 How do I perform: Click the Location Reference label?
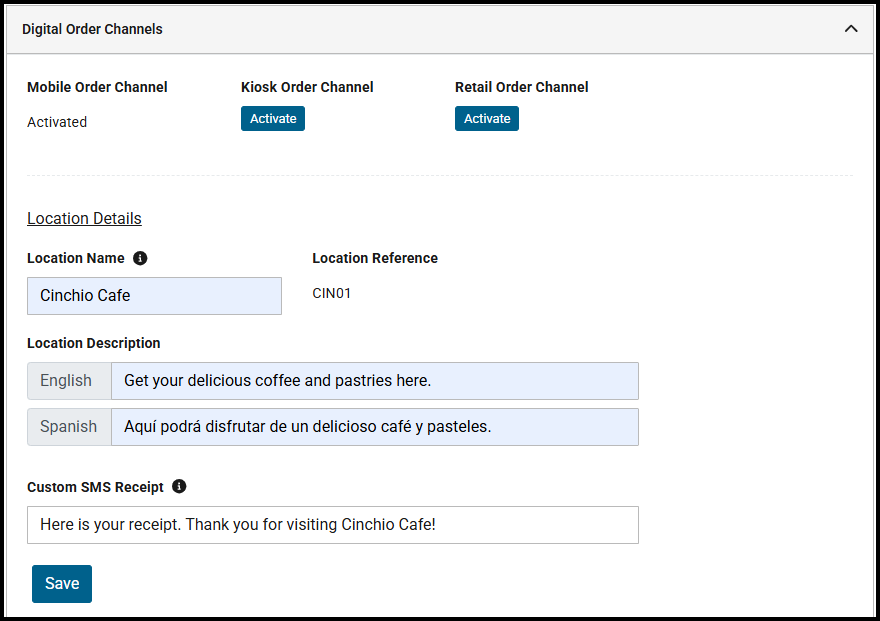tap(375, 258)
